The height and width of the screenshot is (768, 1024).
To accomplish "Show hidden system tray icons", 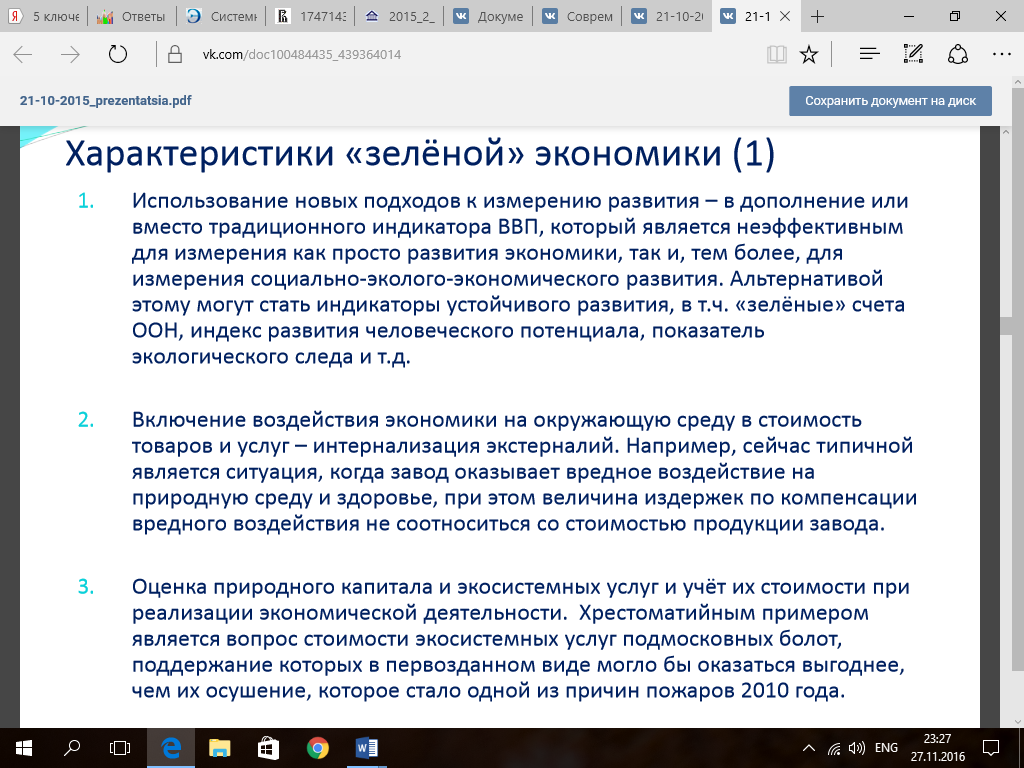I will pyautogui.click(x=809, y=748).
